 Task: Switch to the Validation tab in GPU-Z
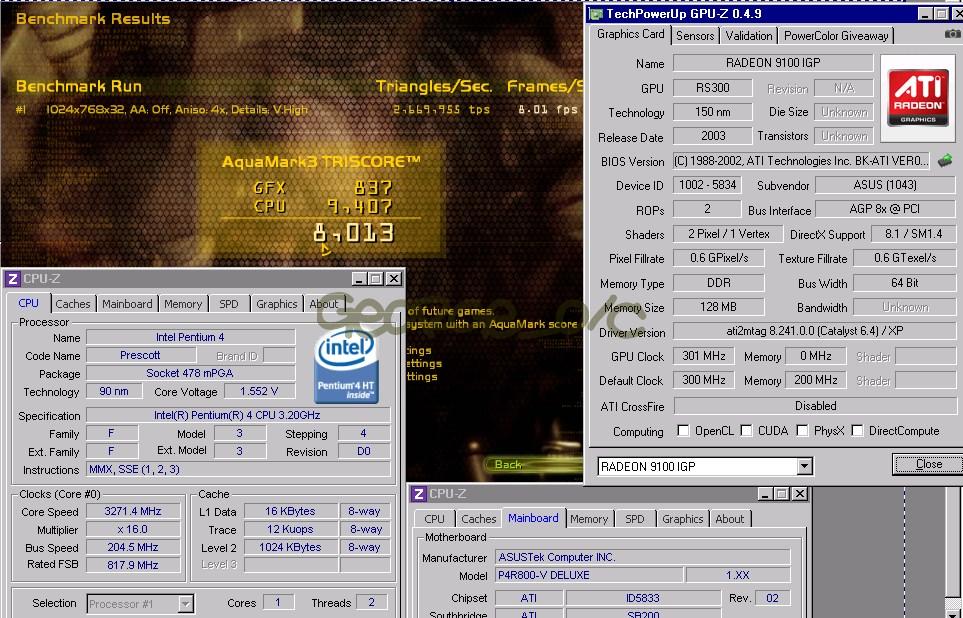[749, 36]
